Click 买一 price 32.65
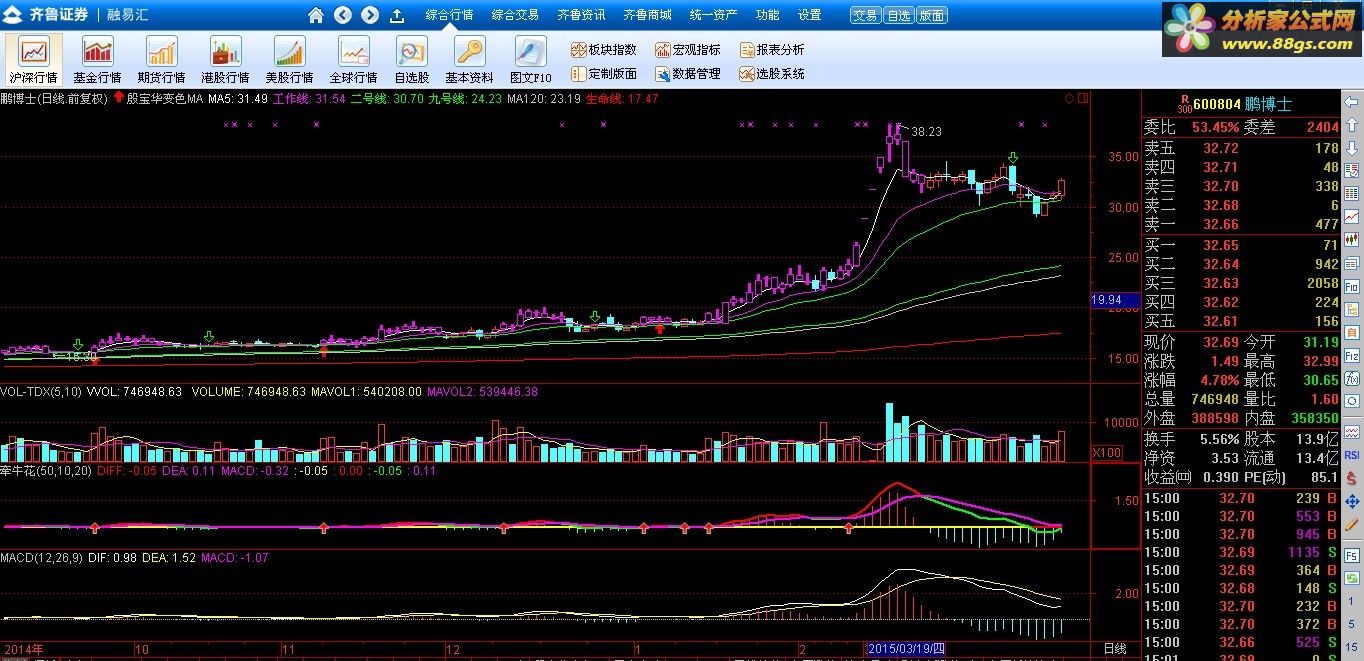 tap(1220, 245)
